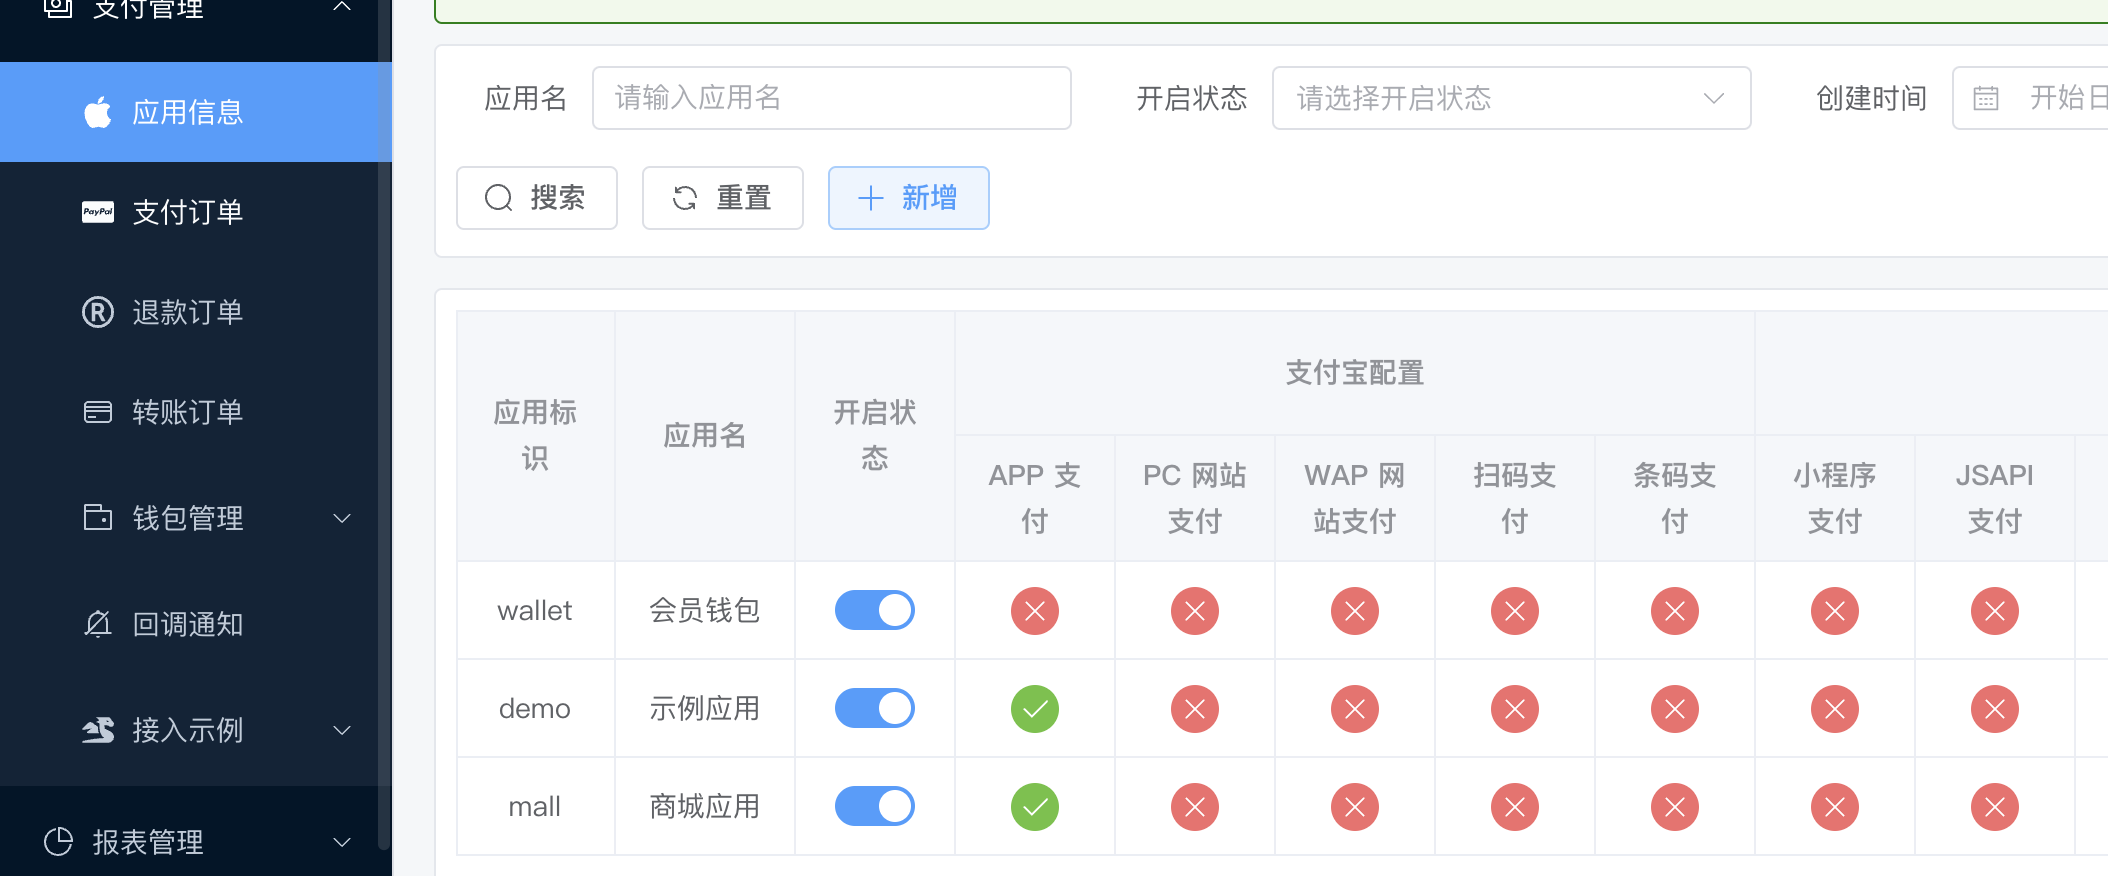Click the 支付宝配置 group header
This screenshot has height=876, width=2108.
click(1355, 373)
